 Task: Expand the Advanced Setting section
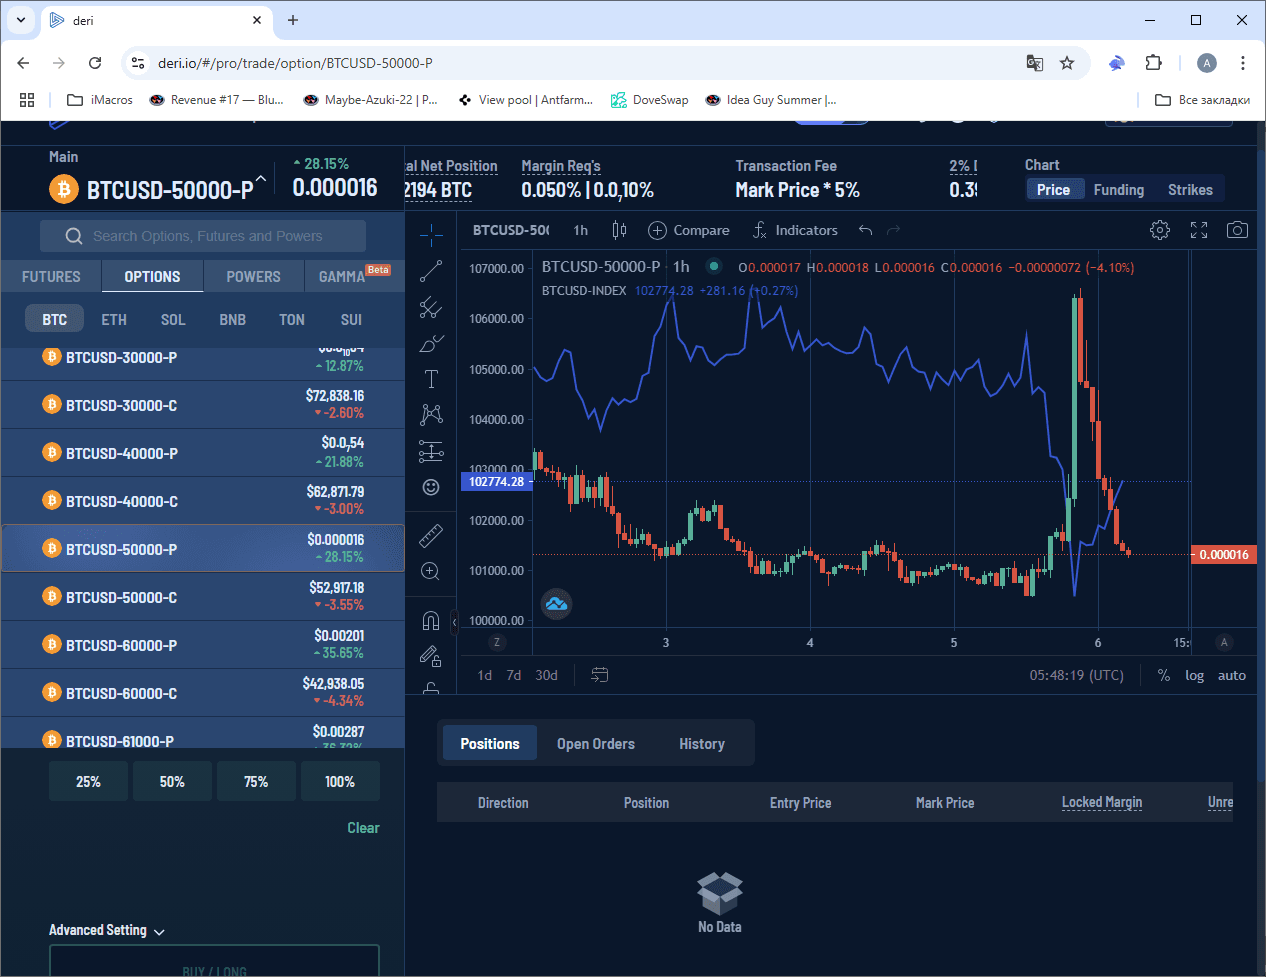click(x=107, y=930)
